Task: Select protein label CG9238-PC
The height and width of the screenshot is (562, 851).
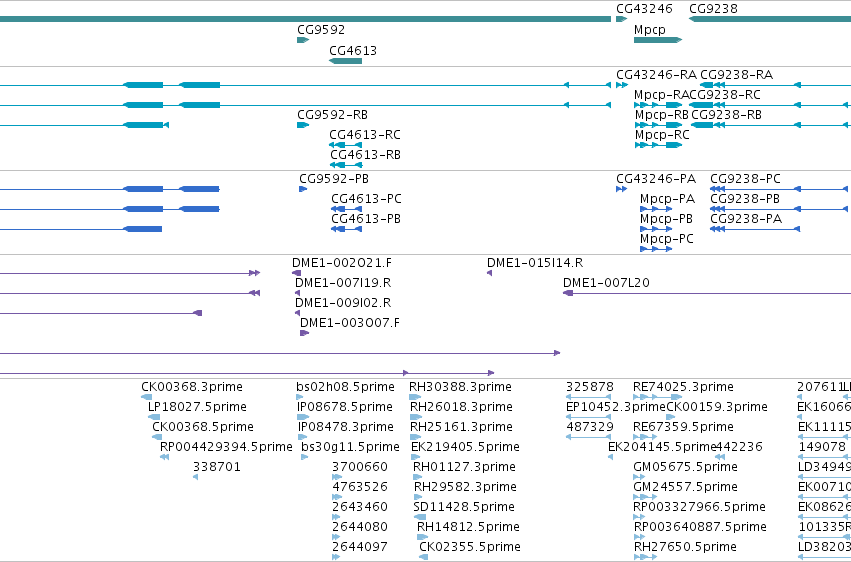Action: pos(745,179)
